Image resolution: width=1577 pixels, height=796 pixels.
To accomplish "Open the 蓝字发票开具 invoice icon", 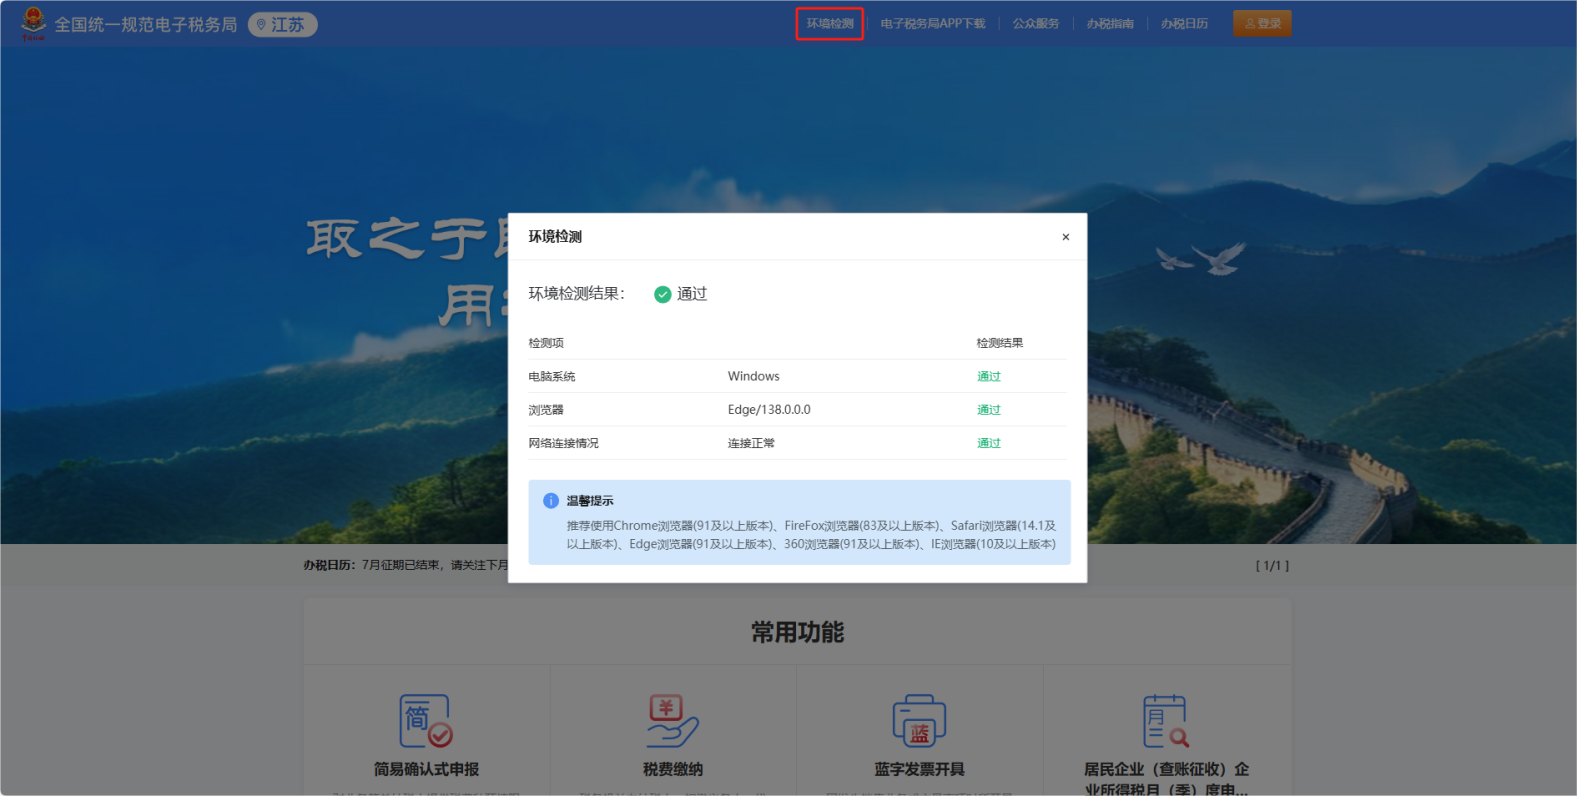I will [919, 721].
